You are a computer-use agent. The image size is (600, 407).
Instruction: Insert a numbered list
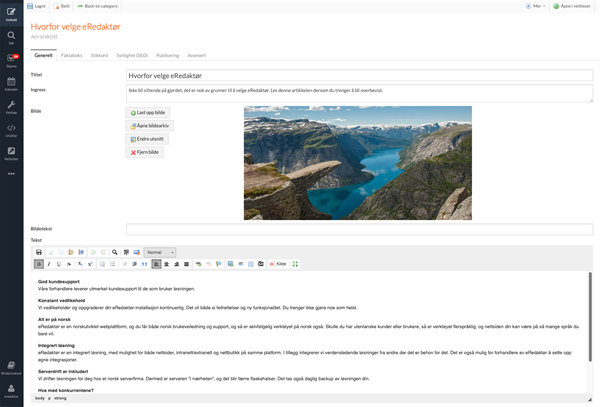[x=102, y=264]
